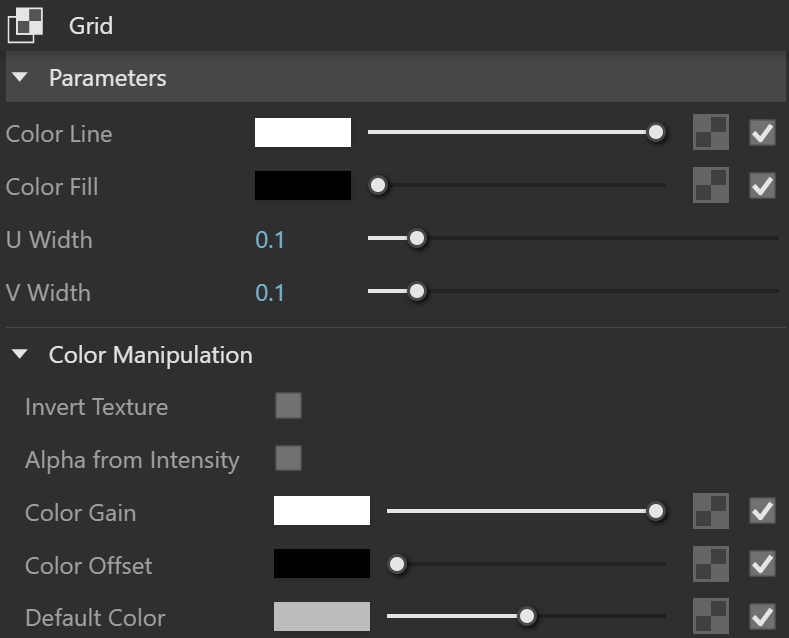The image size is (789, 638).
Task: Enable Alpha from Intensity checkbox
Action: point(288,458)
